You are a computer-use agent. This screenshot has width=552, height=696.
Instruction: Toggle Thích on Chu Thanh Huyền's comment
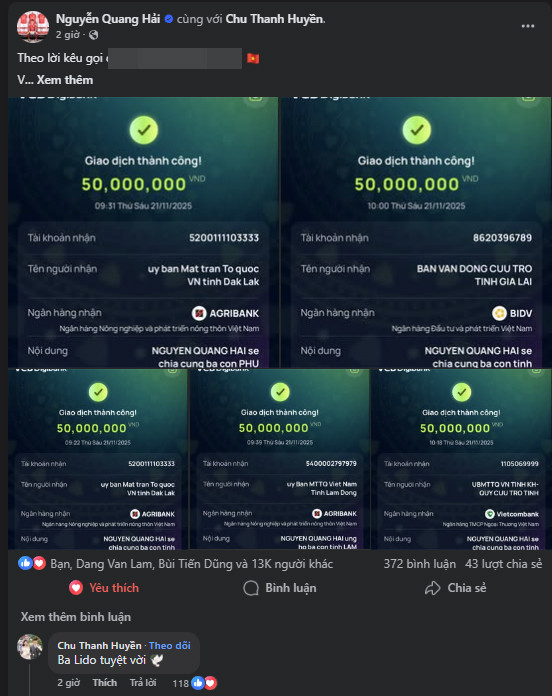[105, 683]
